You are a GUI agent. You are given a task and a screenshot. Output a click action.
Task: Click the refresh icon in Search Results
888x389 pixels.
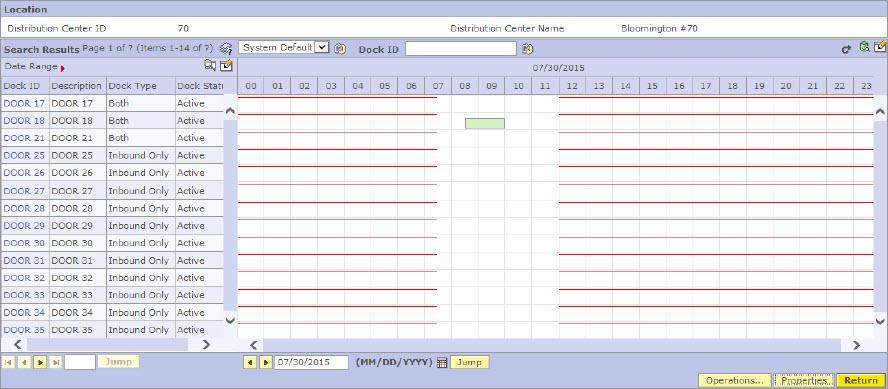[x=846, y=50]
